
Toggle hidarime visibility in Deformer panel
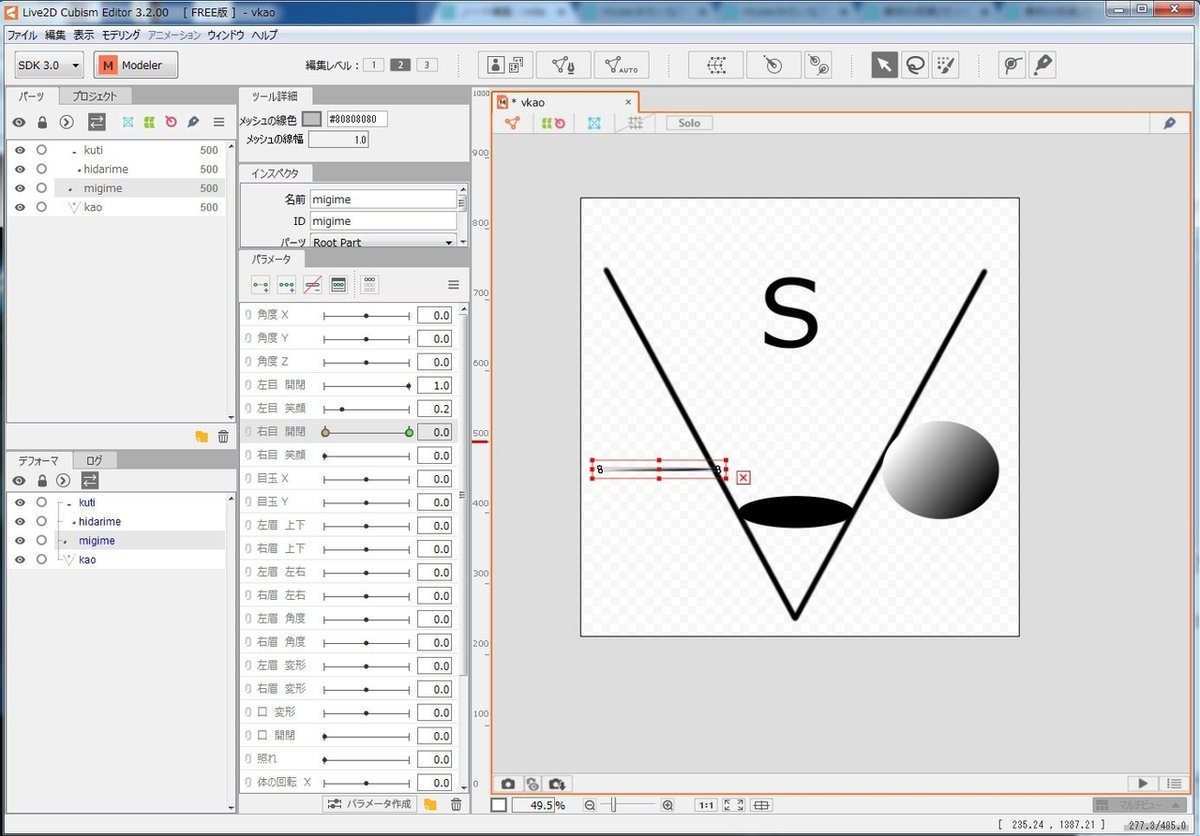tap(19, 521)
